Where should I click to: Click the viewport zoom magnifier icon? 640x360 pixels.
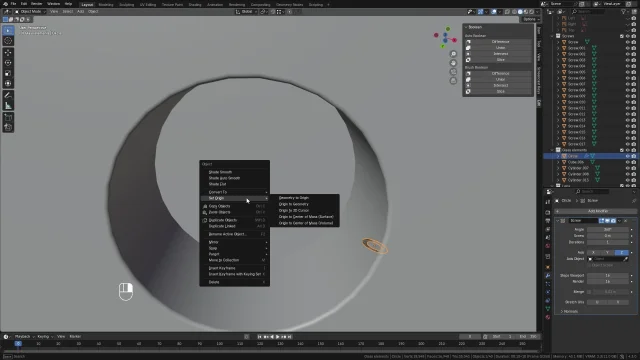coord(453,54)
